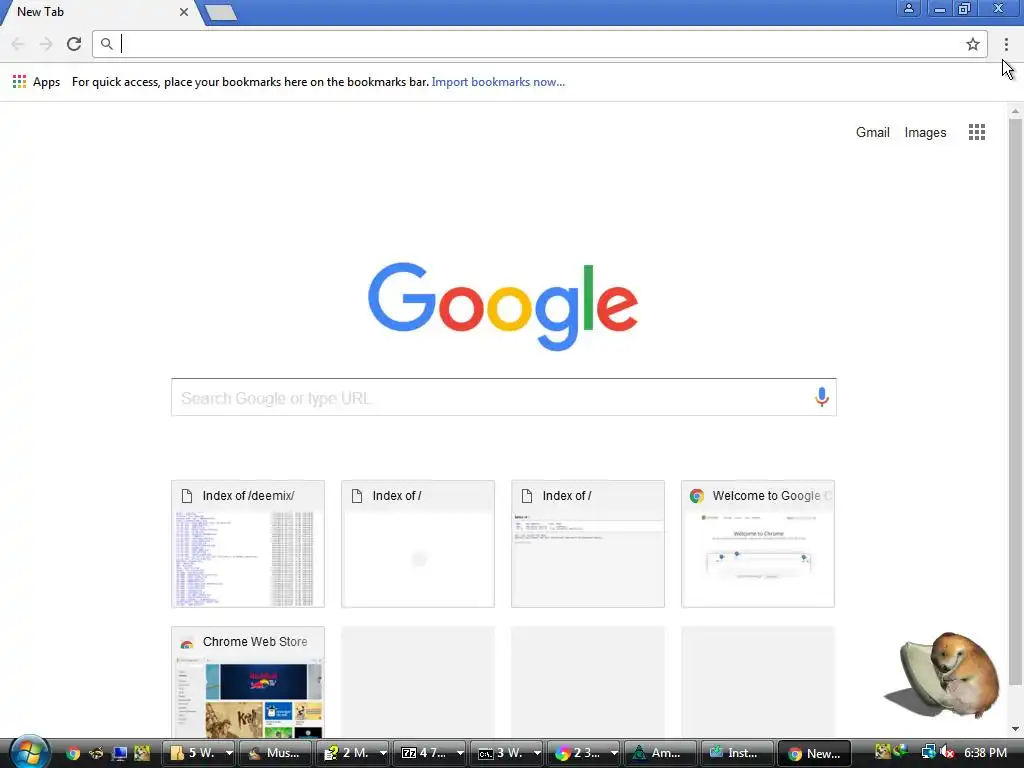Click 'Import bookmarks now...' link
Image resolution: width=1024 pixels, height=768 pixels.
[x=498, y=82]
